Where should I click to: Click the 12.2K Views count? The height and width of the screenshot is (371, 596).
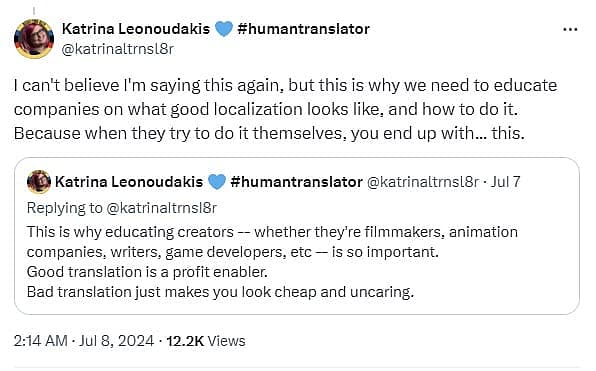click(x=206, y=341)
